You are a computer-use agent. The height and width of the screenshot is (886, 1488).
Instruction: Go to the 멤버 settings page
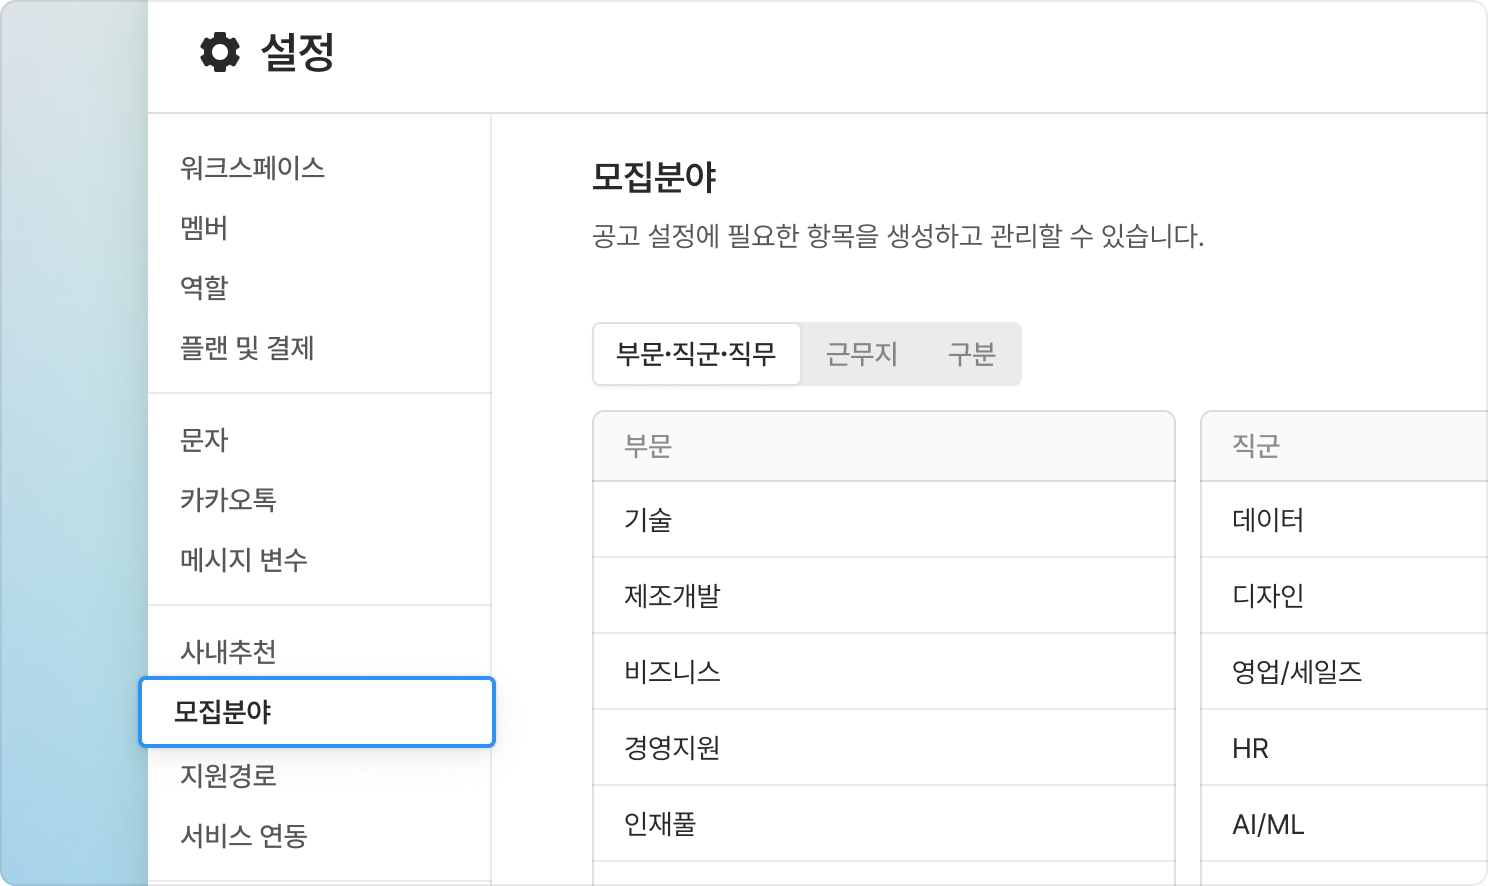point(204,228)
